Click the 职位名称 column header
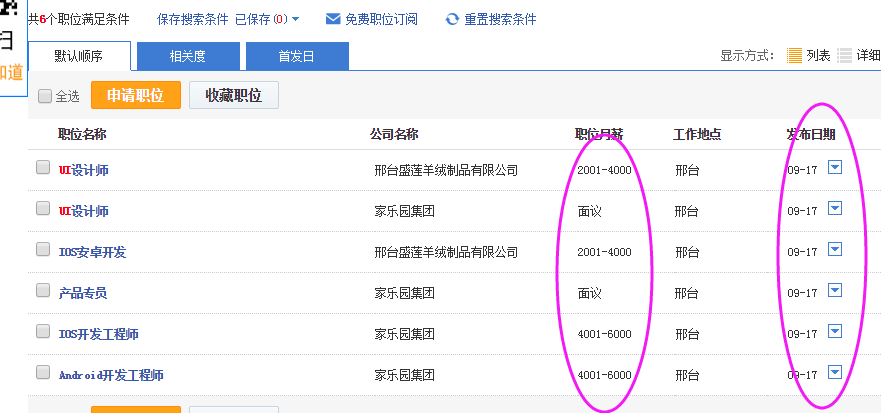This screenshot has height=413, width=895. (x=82, y=134)
